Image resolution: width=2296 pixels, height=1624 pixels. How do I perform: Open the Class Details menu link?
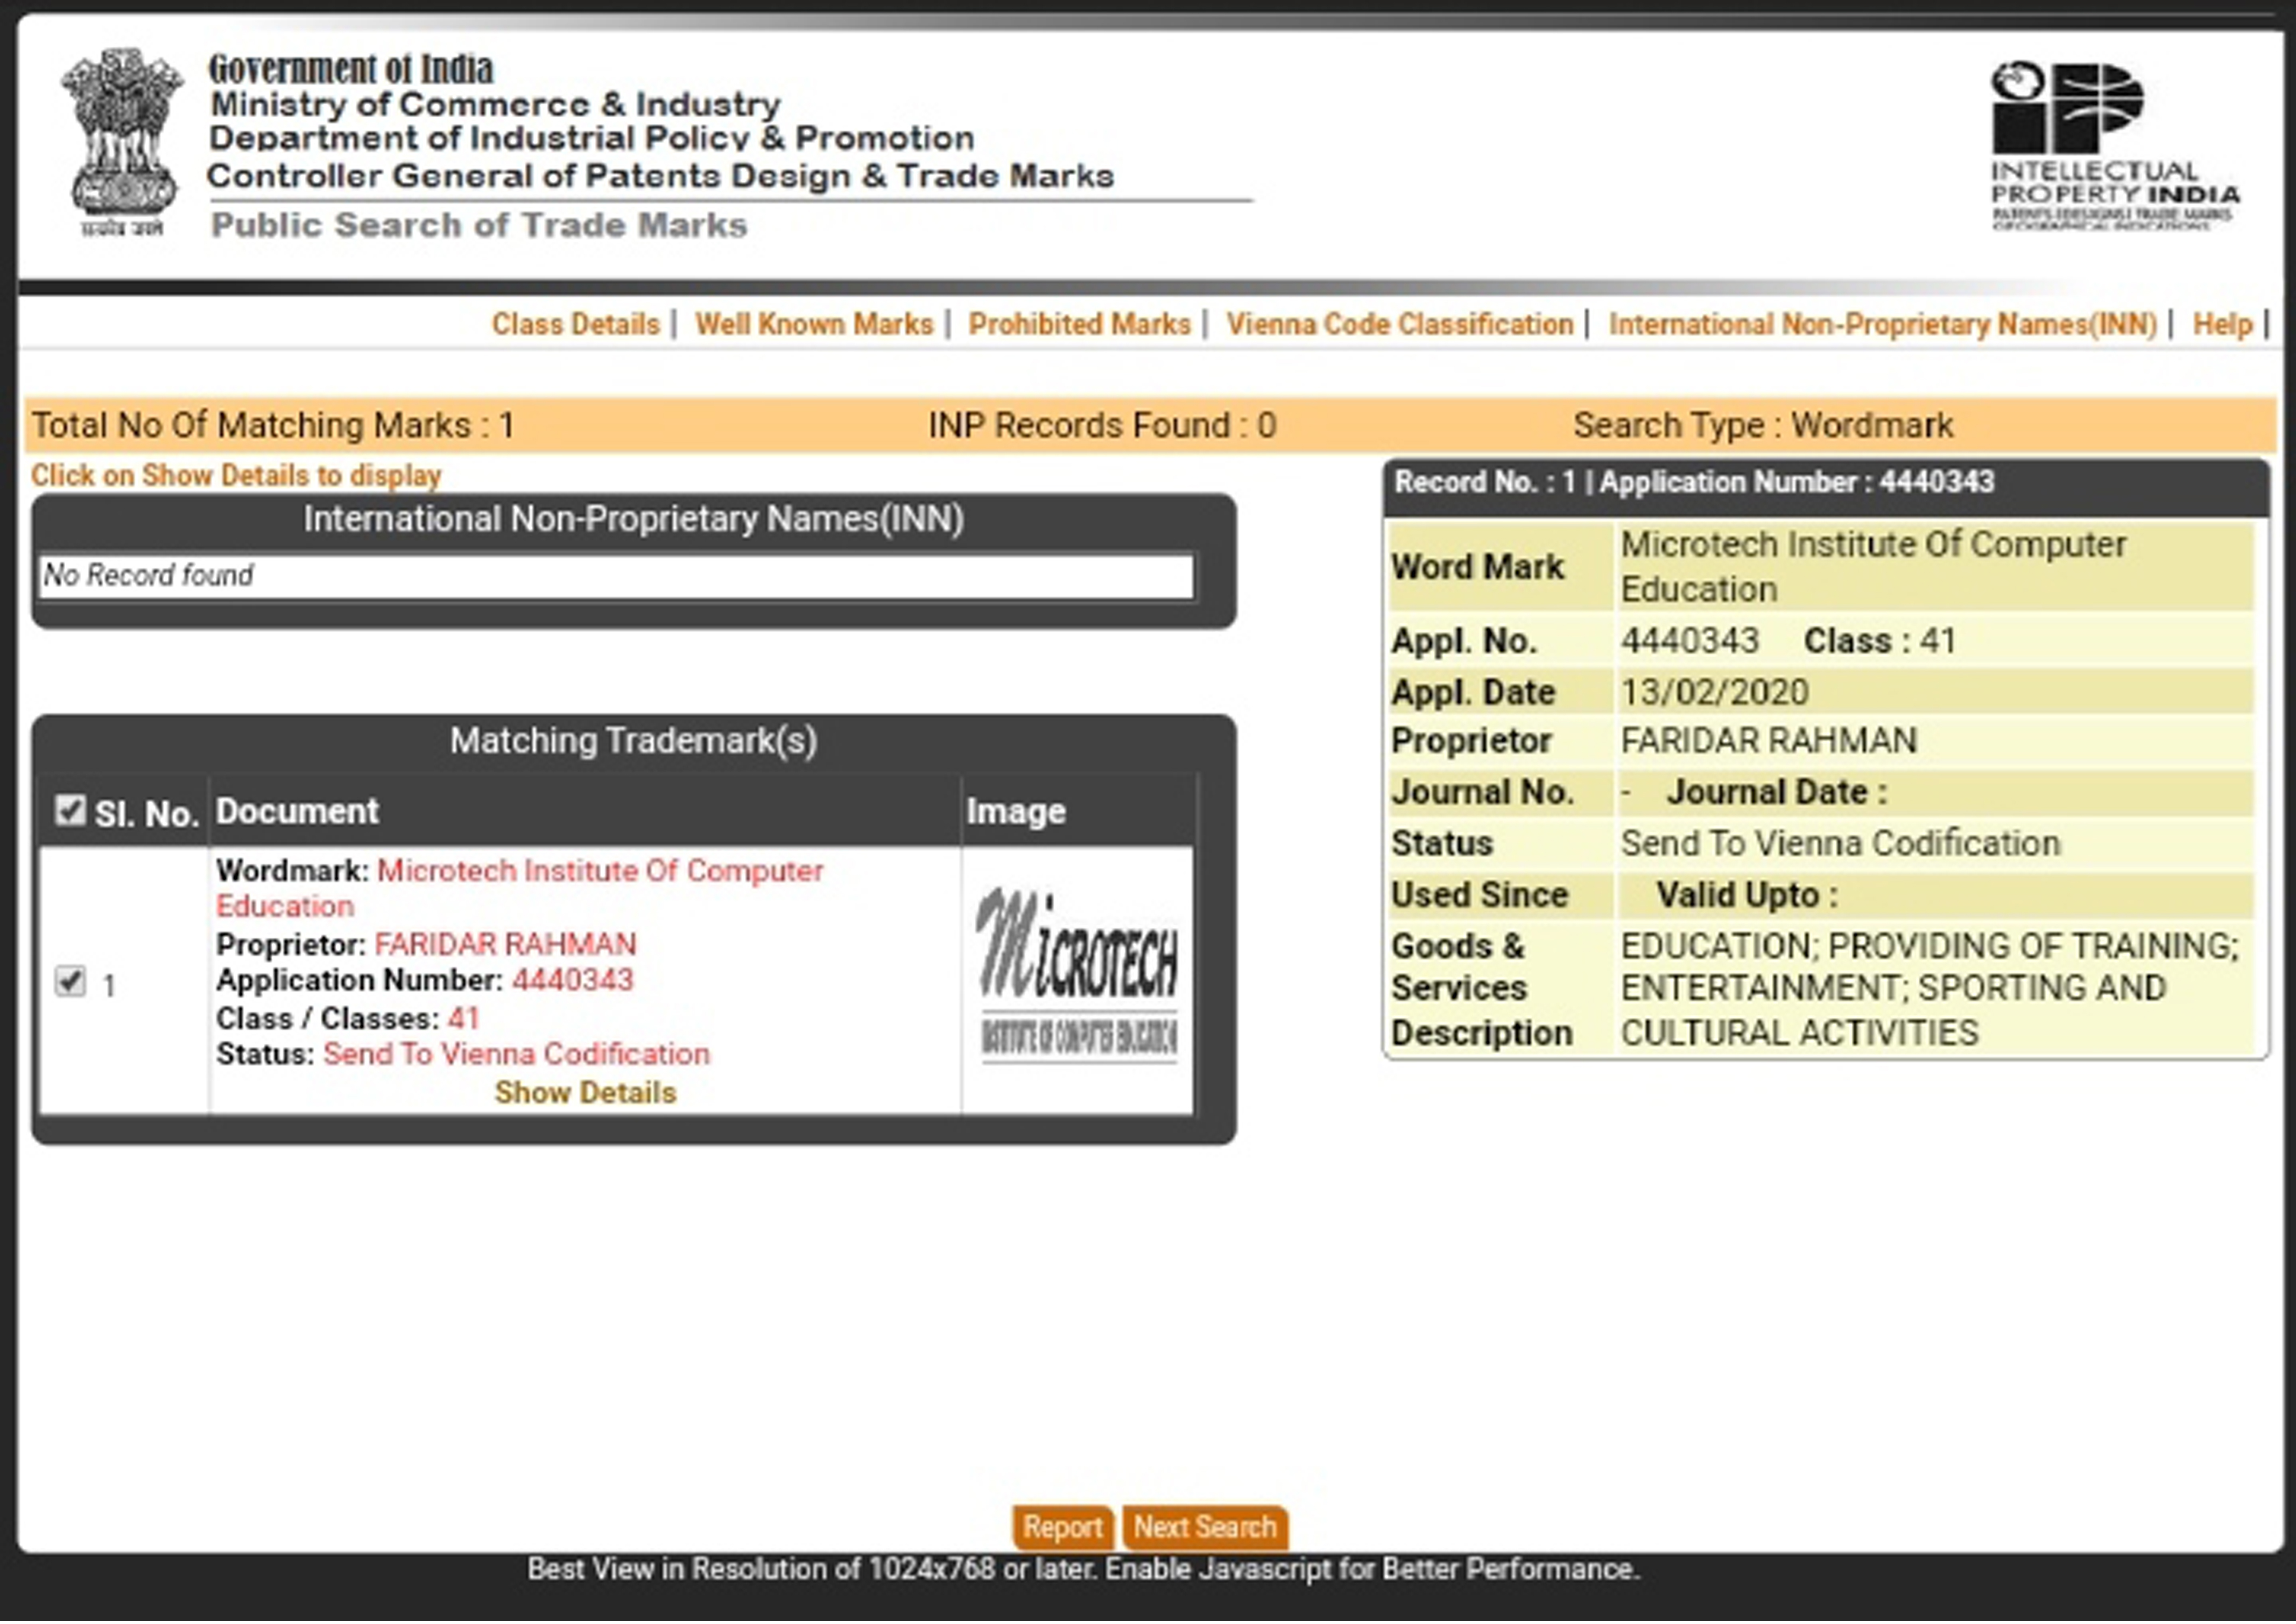576,325
